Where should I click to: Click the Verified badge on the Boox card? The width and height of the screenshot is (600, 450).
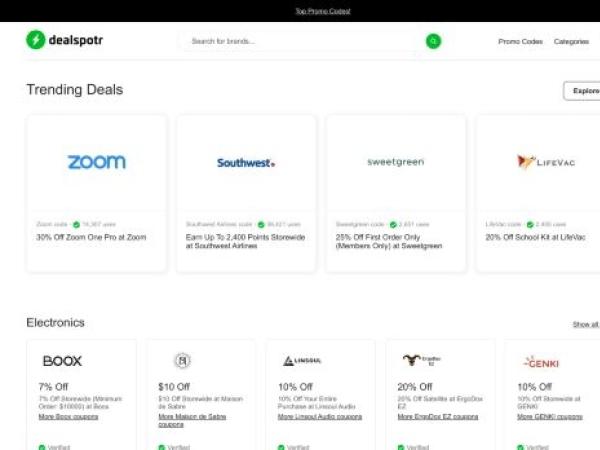[54, 447]
